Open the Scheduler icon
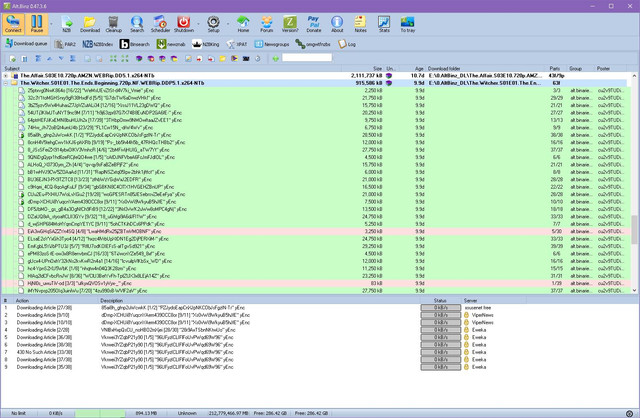The image size is (640, 418). pos(160,24)
